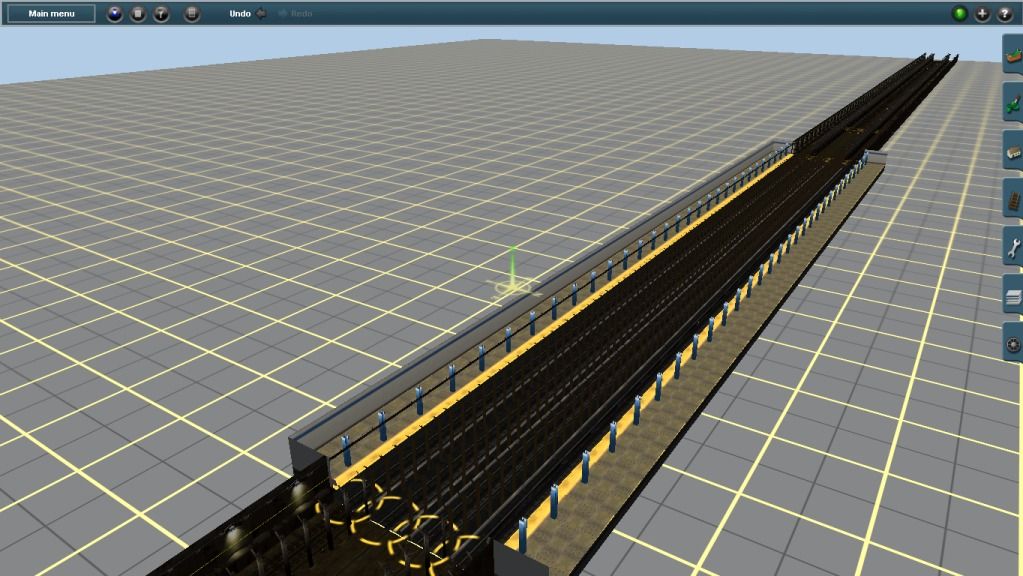Open the Train wheel tab at bottom
This screenshot has width=1023, height=576.
click(x=1013, y=344)
